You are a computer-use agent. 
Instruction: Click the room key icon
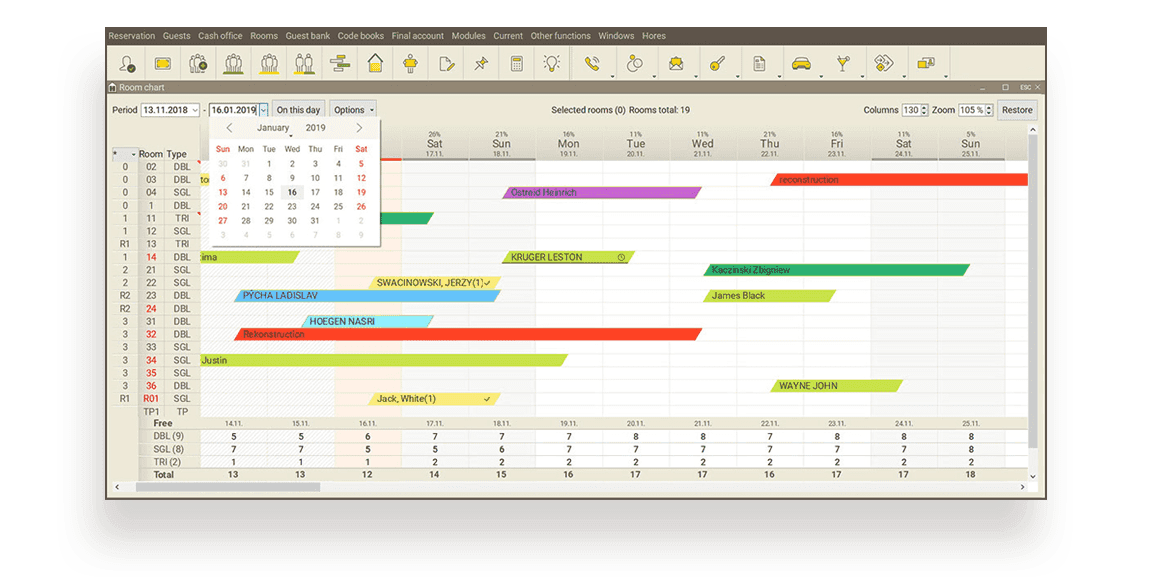click(717, 64)
